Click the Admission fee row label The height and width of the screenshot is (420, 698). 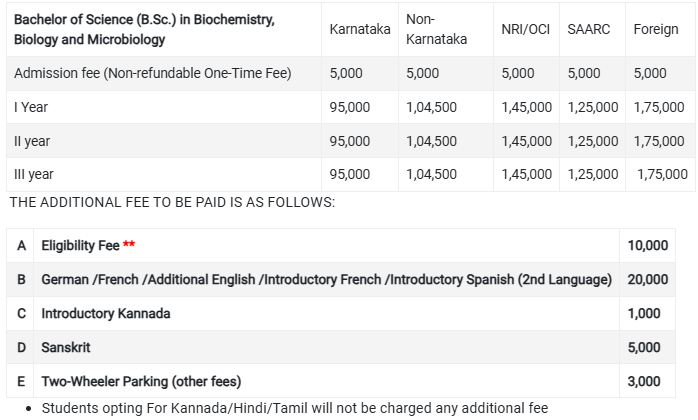pyautogui.click(x=153, y=73)
